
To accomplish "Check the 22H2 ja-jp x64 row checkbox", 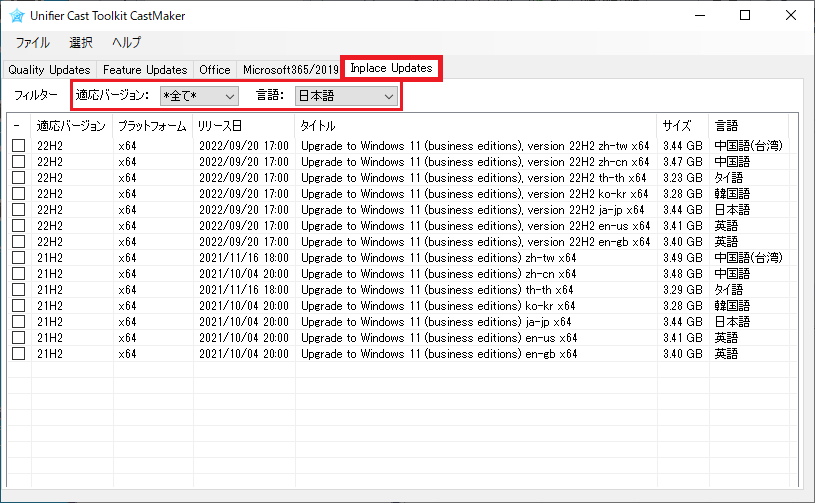I will click(19, 210).
